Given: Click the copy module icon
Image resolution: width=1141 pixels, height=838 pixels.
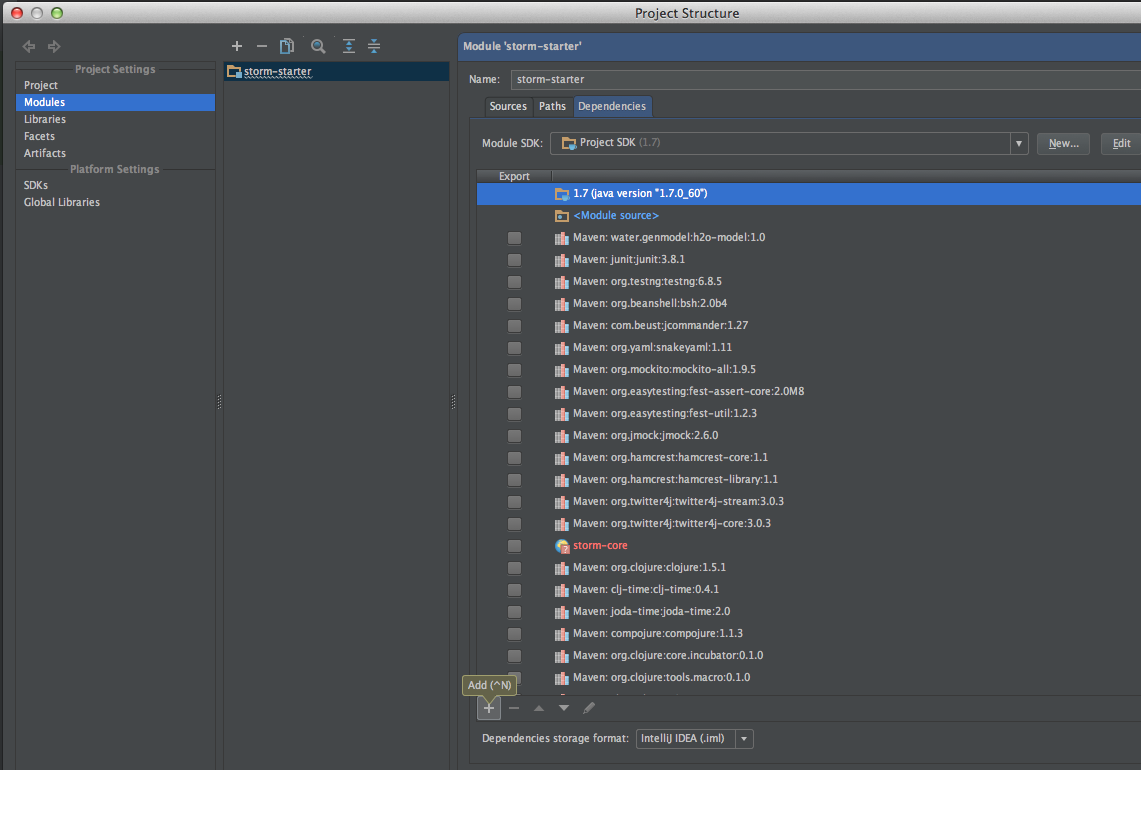Looking at the screenshot, I should tap(287, 46).
